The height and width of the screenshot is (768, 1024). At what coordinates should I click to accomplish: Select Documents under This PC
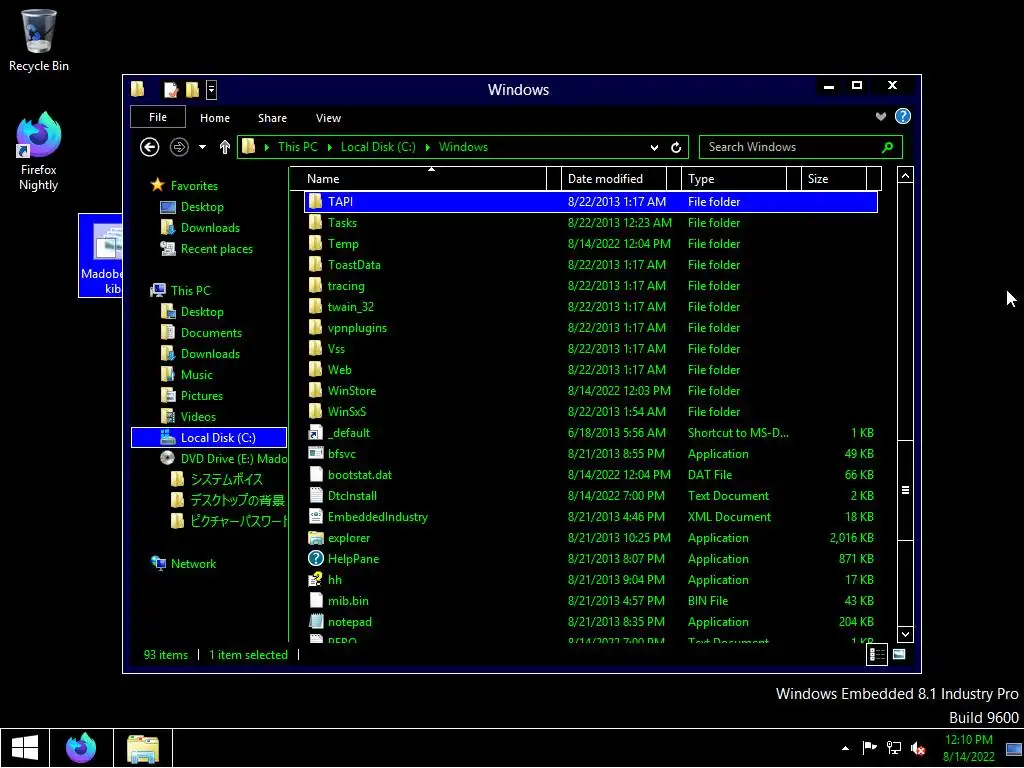[211, 333]
